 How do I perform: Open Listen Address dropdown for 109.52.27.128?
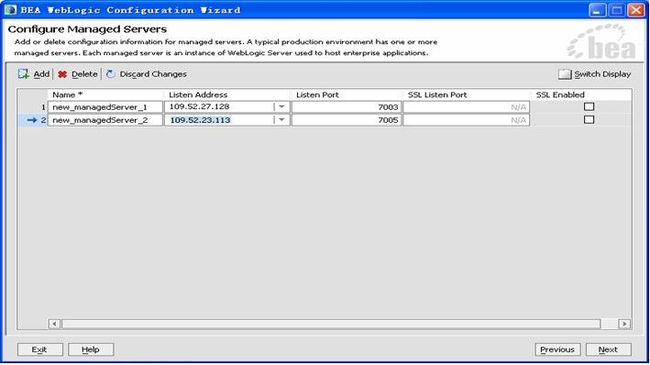tap(281, 107)
